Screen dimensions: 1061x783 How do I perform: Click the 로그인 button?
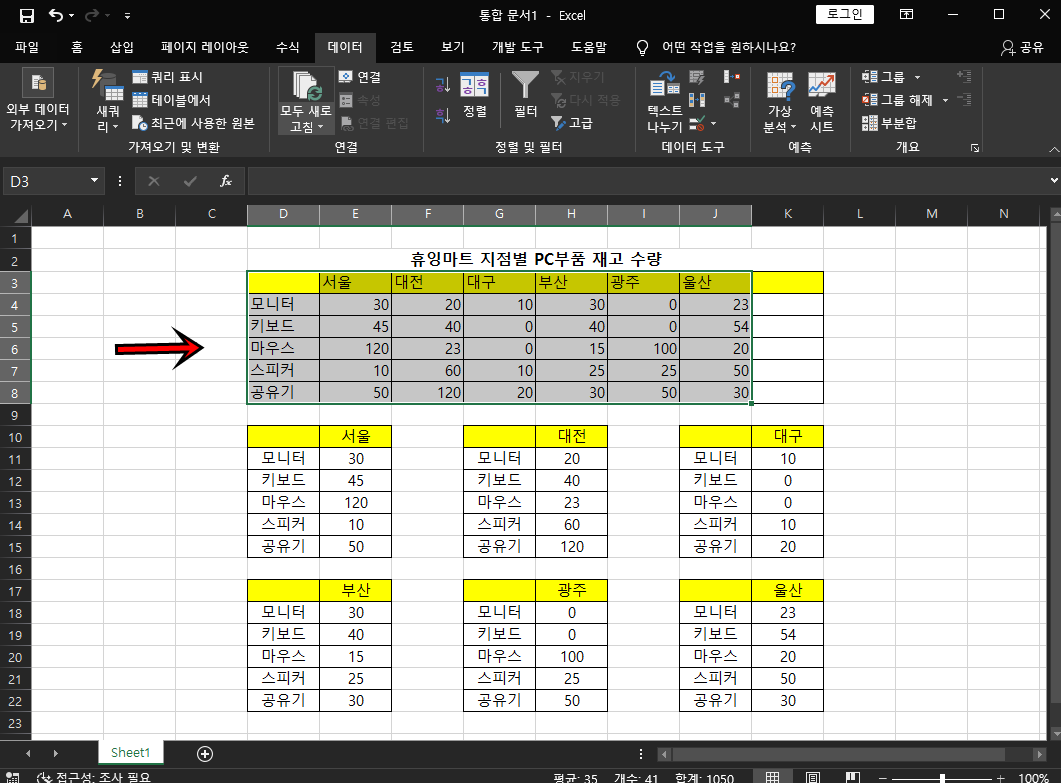pyautogui.click(x=844, y=14)
